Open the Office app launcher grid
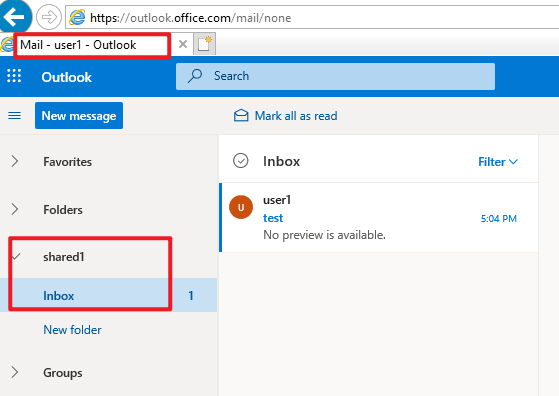 point(14,76)
